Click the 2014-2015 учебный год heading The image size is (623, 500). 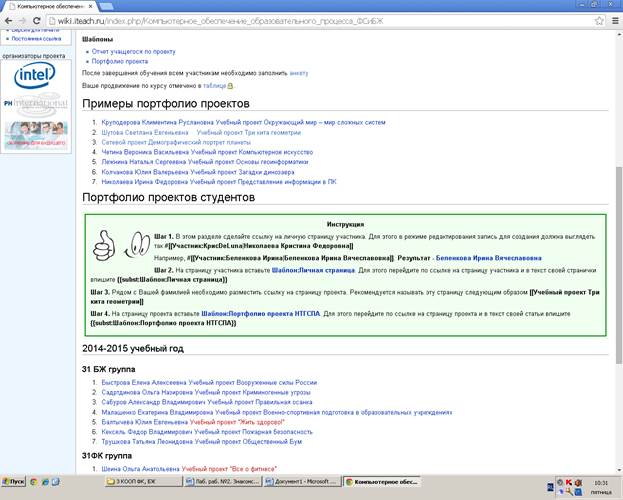[133, 349]
